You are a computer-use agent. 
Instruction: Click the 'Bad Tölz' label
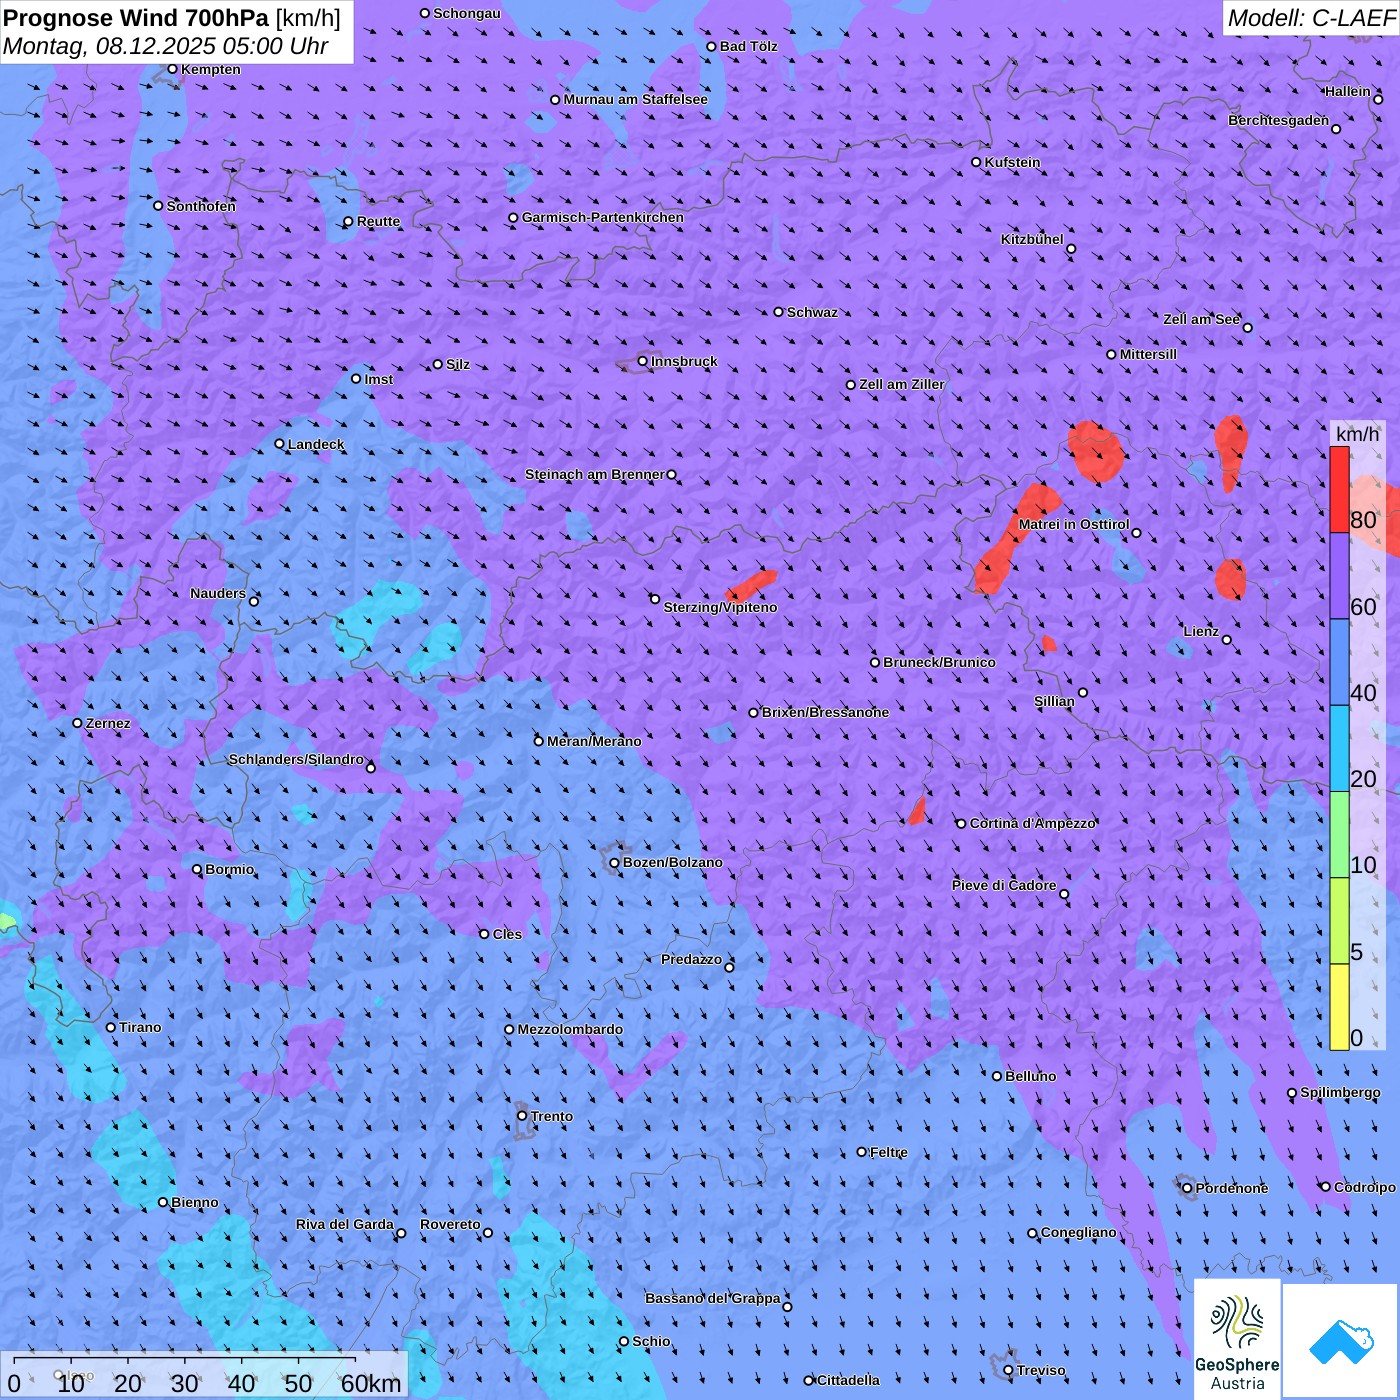click(x=748, y=46)
